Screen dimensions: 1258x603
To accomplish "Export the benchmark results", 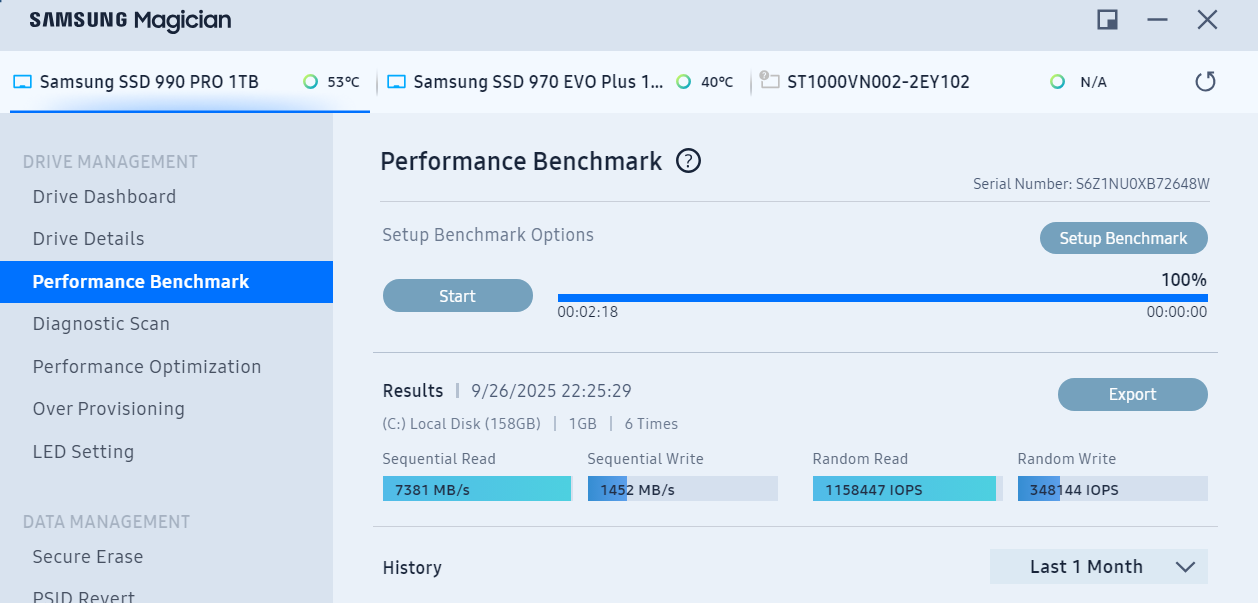I will click(x=1132, y=395).
